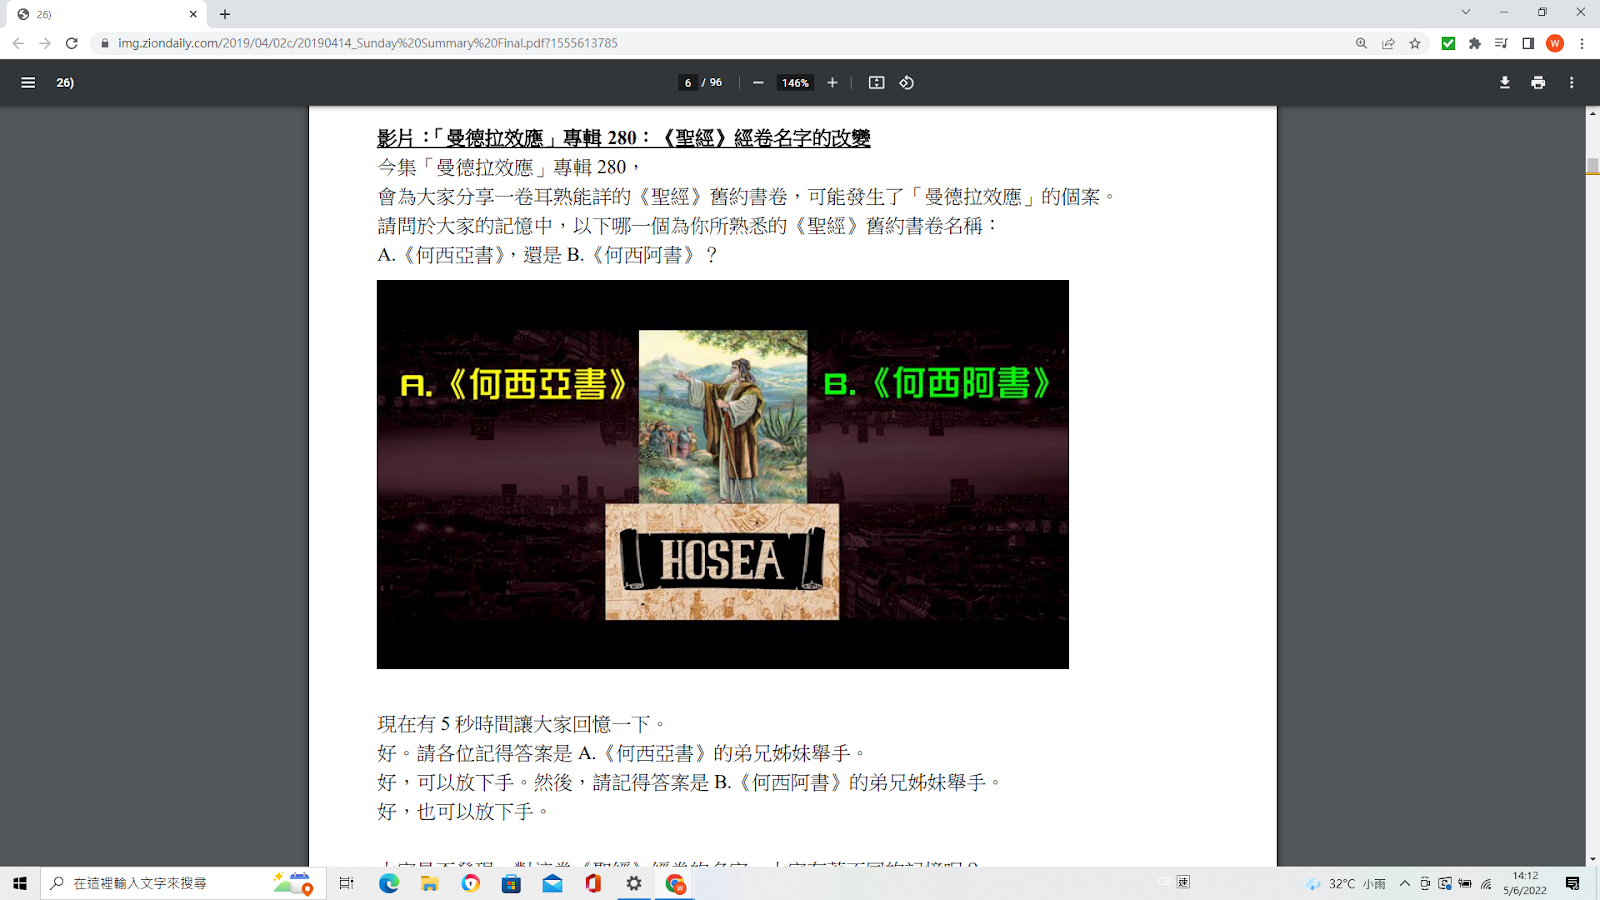Click the Chrome icon on the taskbar
Viewport: 1600px width, 900px height.
[675, 883]
